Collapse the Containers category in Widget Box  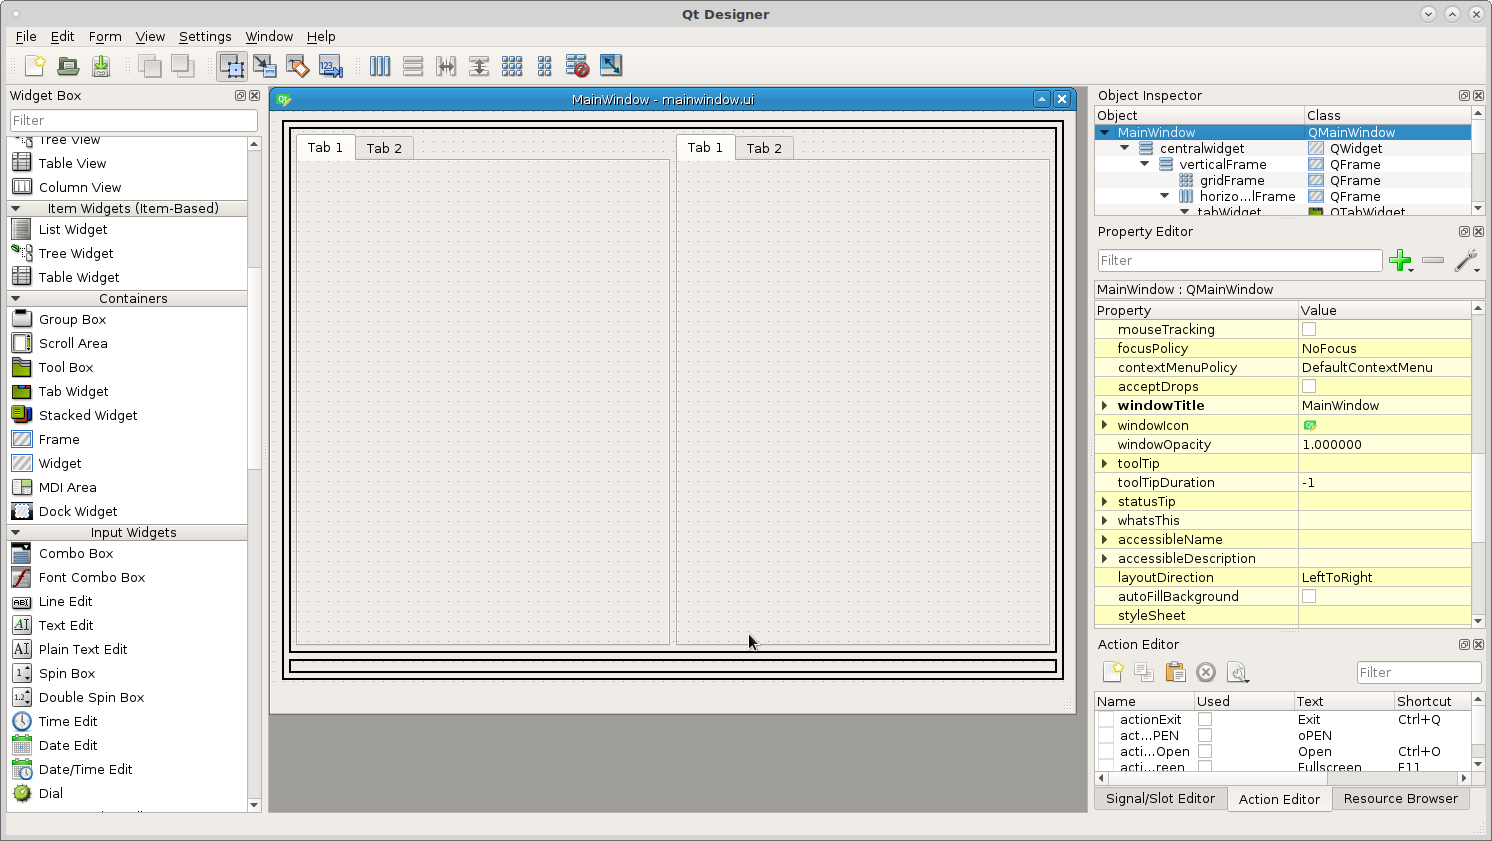15,298
